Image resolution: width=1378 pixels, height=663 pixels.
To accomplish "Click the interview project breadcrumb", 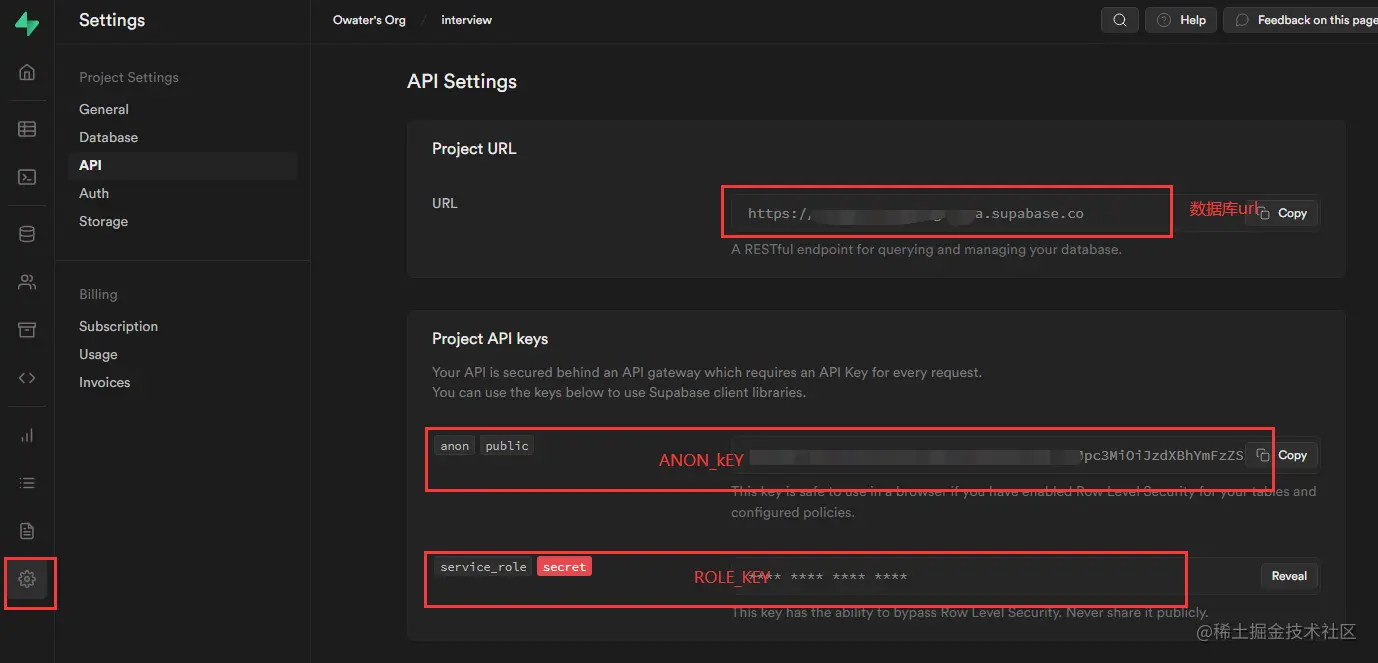I will pyautogui.click(x=466, y=20).
